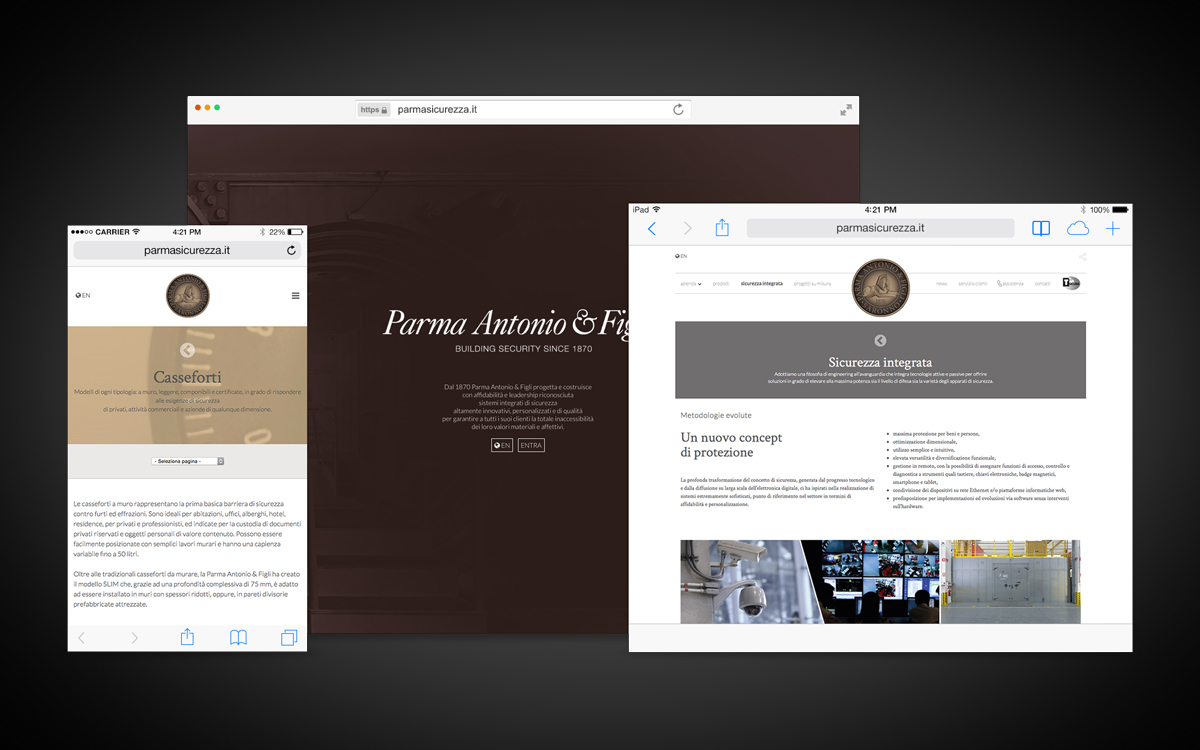Screen dimensions: 1200x750
Task: Tap the back arrow above 'Sicurezza integrata'
Action: (x=880, y=341)
